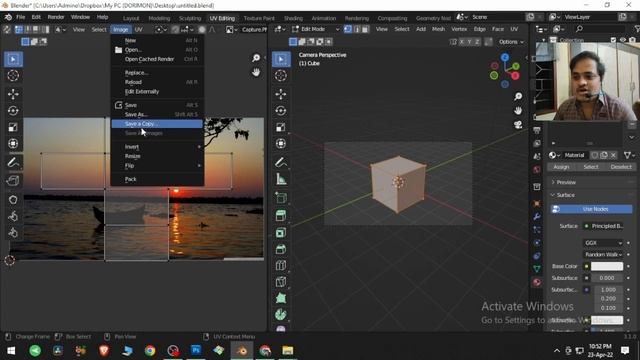Viewport: 640px width, 360px height.
Task: Select the Move tool in UV editor
Action: [13, 94]
